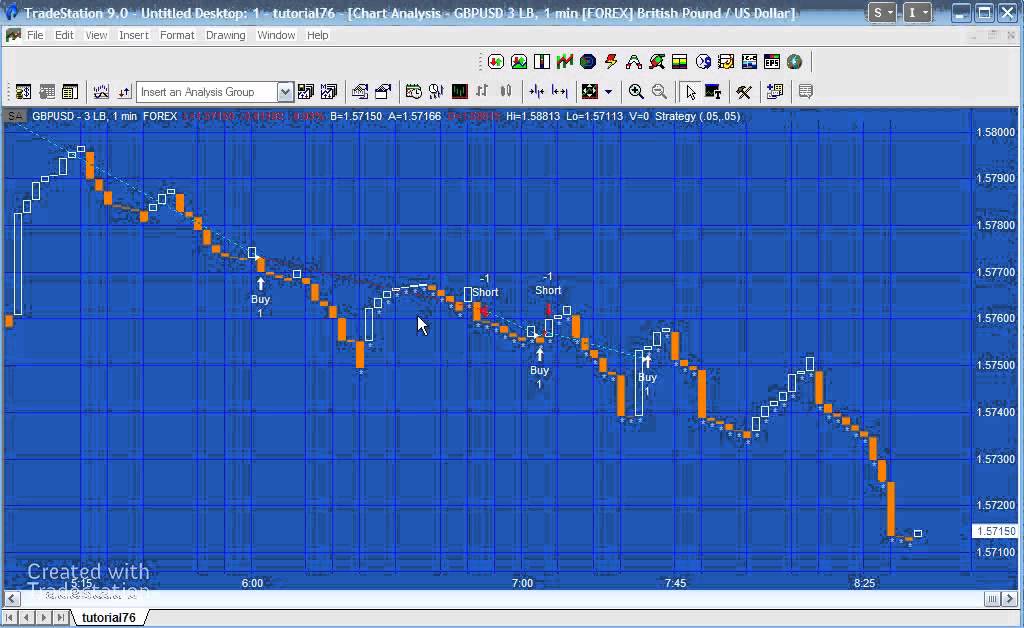This screenshot has width=1024, height=628.
Task: Switch to the candlestick chart type icon
Action: (x=505, y=91)
